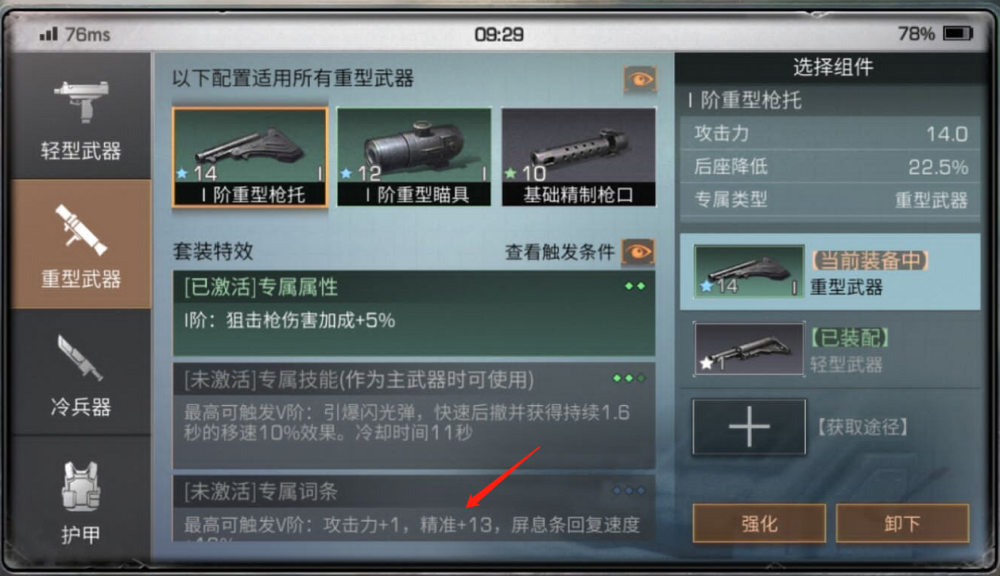Expand the 已激活 专属属性 set effect

click(414, 313)
